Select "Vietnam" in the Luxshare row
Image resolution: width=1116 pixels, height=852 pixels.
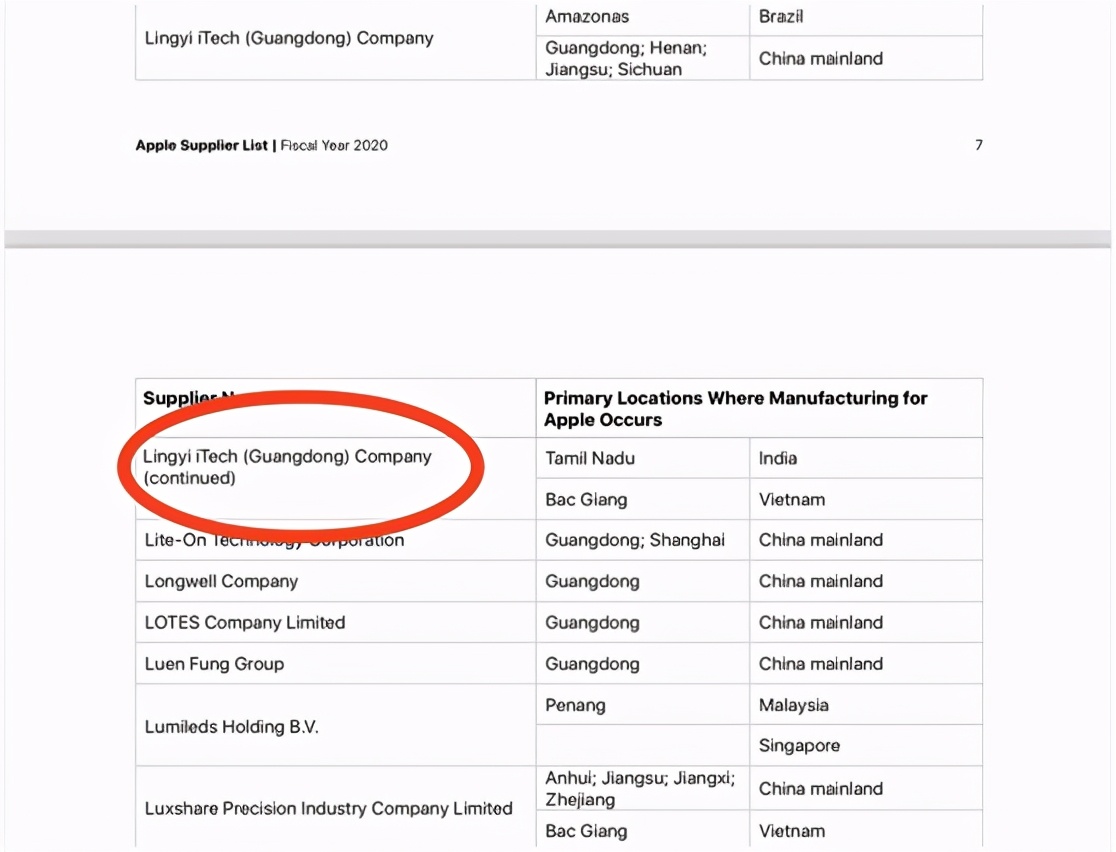click(x=792, y=831)
